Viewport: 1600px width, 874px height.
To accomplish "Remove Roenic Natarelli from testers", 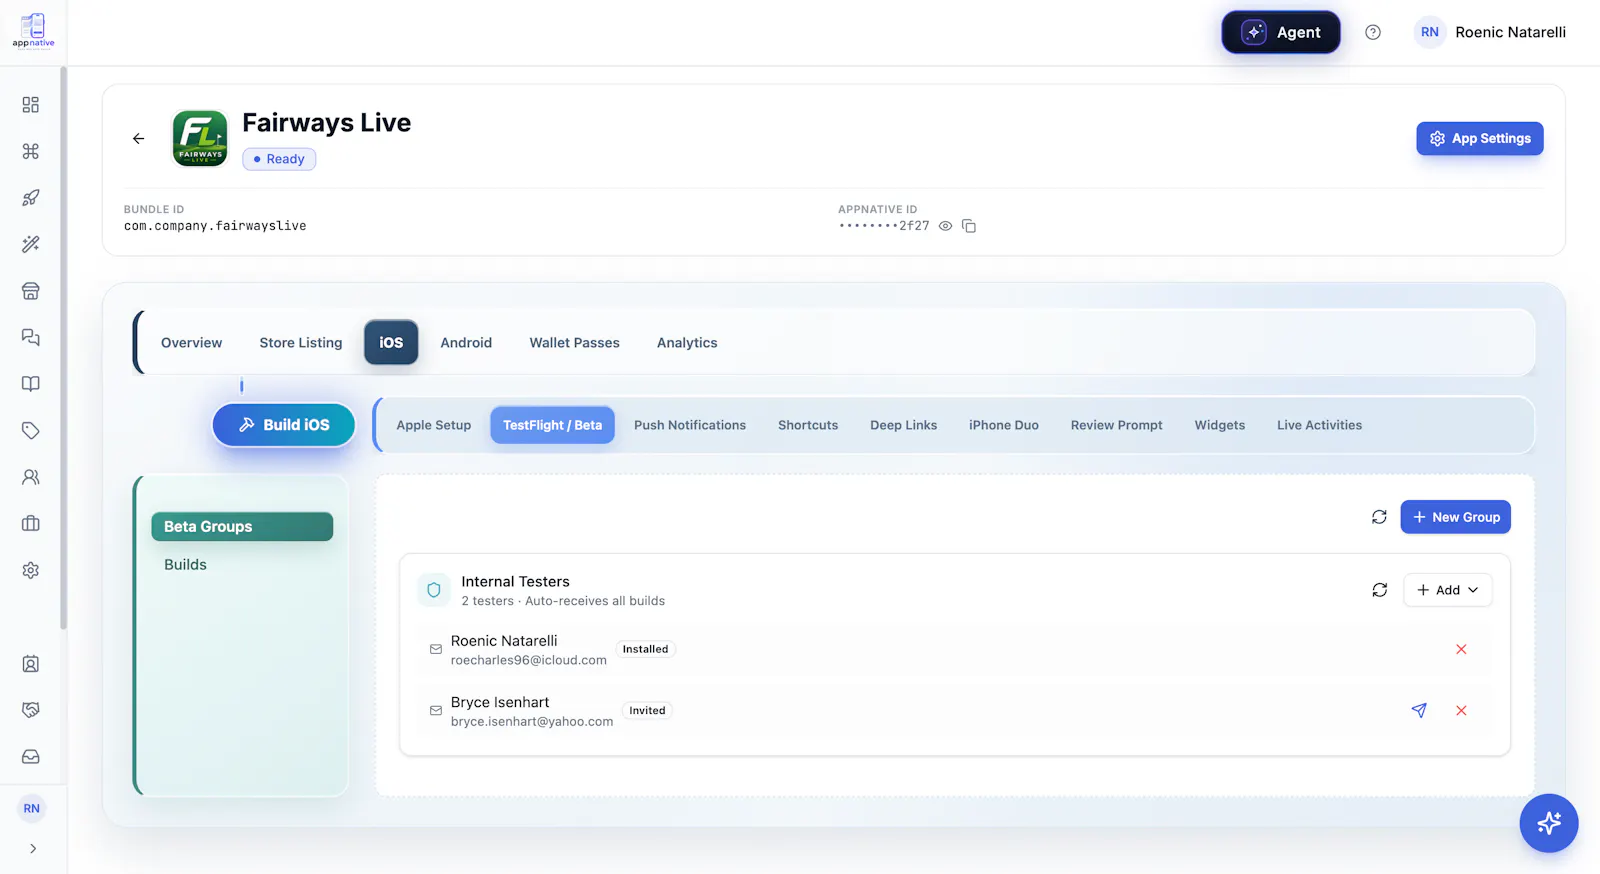I will point(1461,649).
